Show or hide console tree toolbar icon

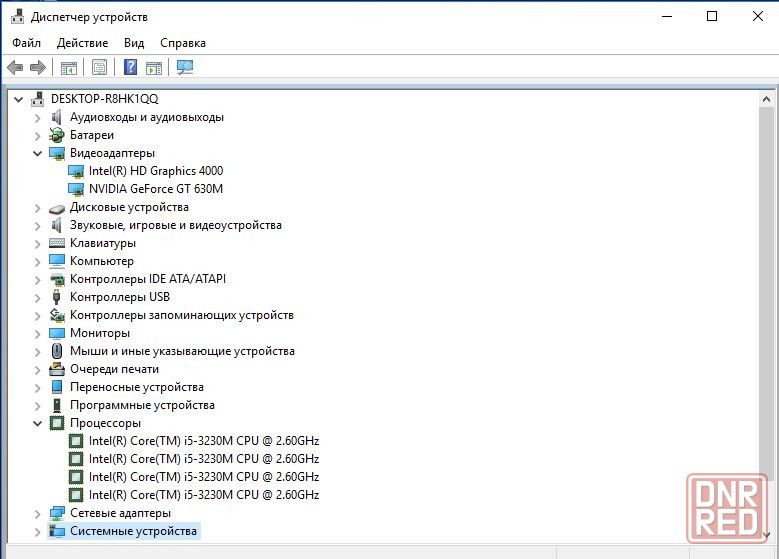[x=69, y=68]
